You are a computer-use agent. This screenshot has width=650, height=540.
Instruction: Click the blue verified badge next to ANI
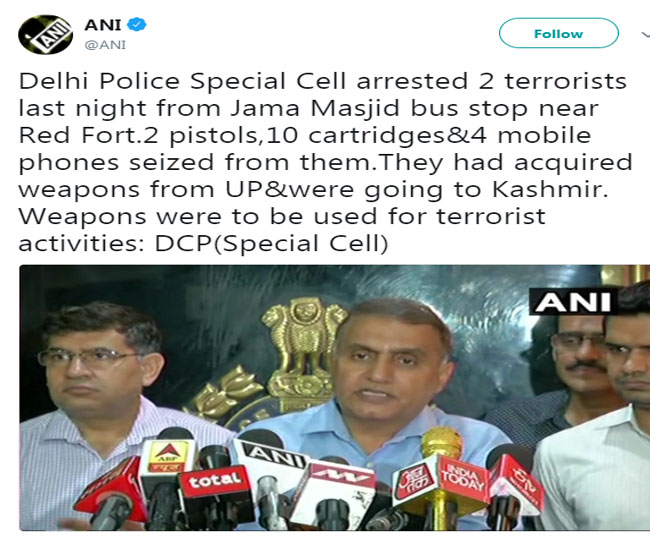point(136,24)
